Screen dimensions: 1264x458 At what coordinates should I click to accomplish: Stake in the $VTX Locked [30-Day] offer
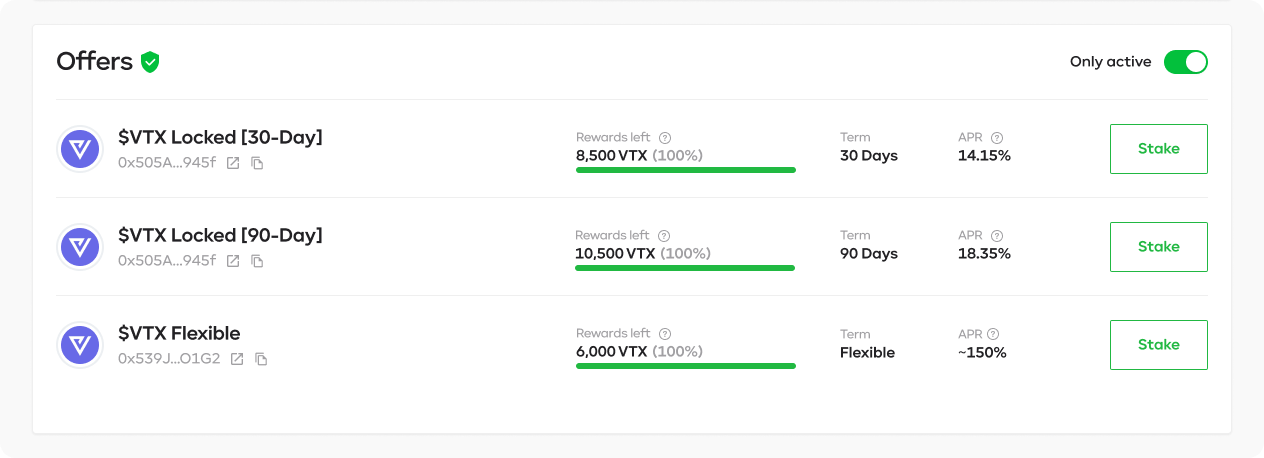pyautogui.click(x=1159, y=149)
